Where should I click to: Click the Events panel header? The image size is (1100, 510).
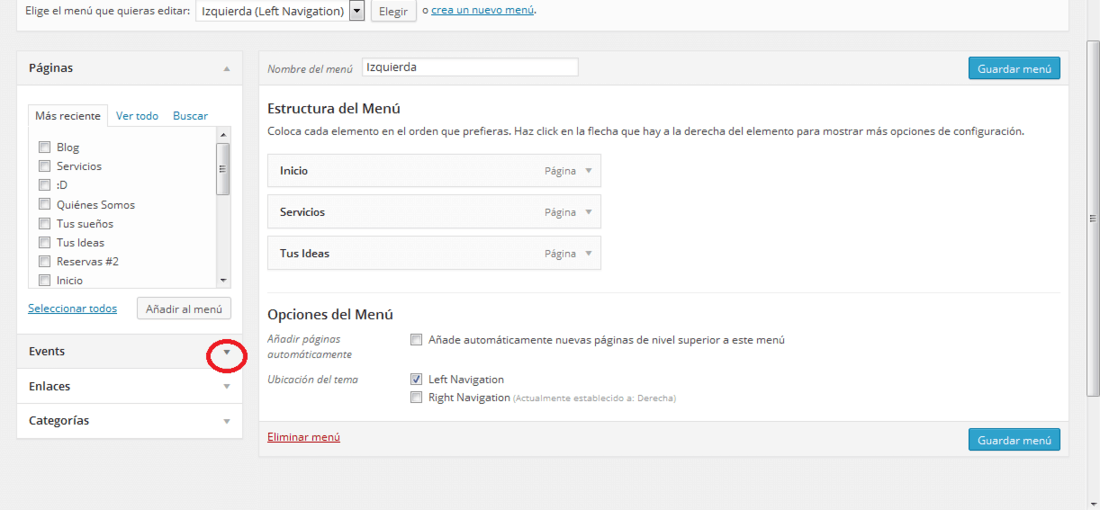[130, 351]
